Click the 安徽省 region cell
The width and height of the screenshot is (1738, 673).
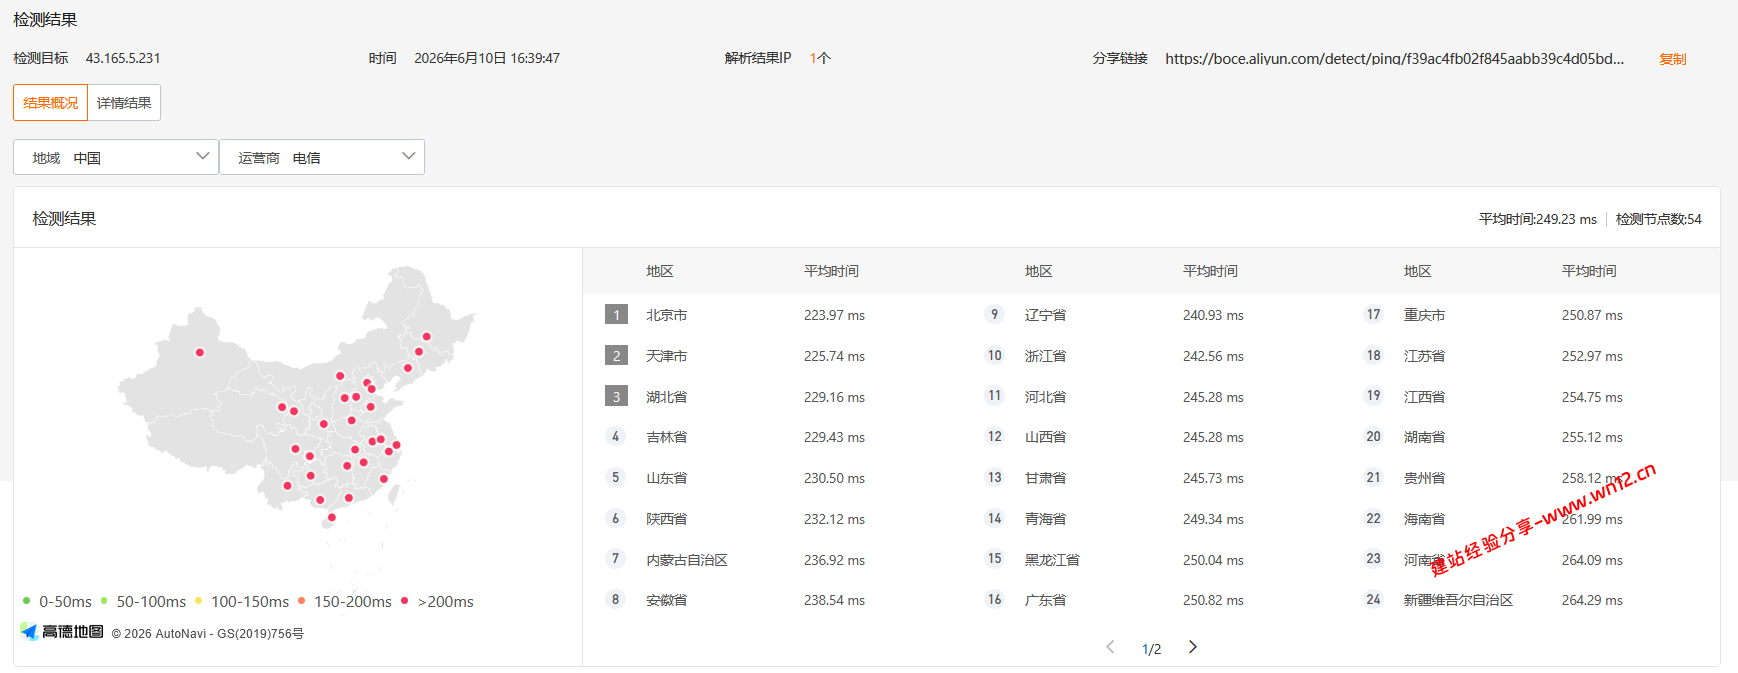[666, 600]
